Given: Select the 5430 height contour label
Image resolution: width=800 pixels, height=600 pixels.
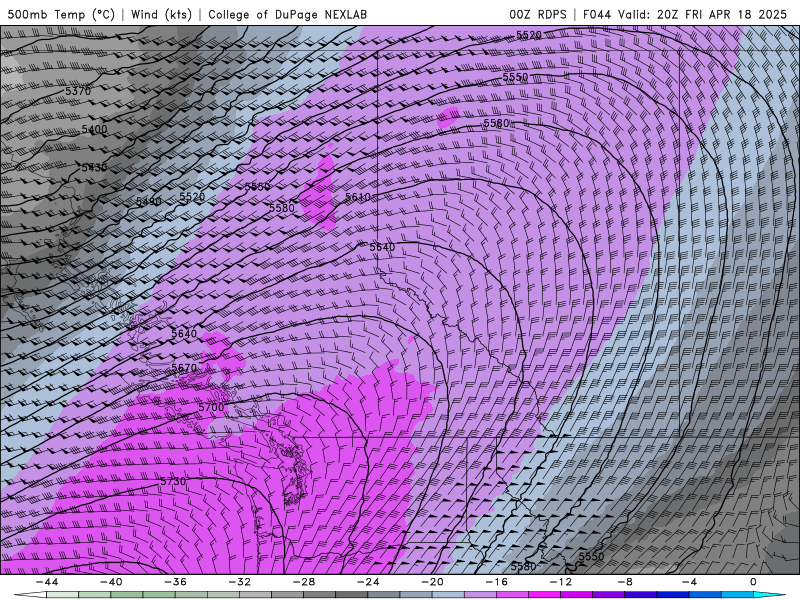Looking at the screenshot, I should (x=94, y=167).
